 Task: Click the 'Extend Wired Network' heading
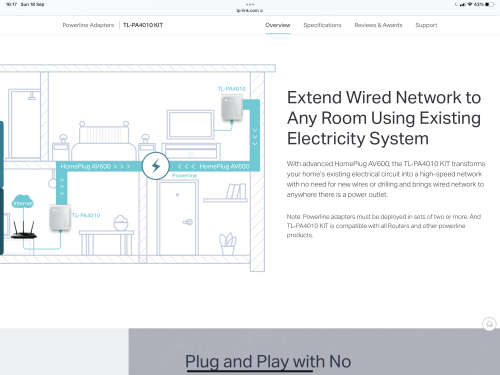384,118
